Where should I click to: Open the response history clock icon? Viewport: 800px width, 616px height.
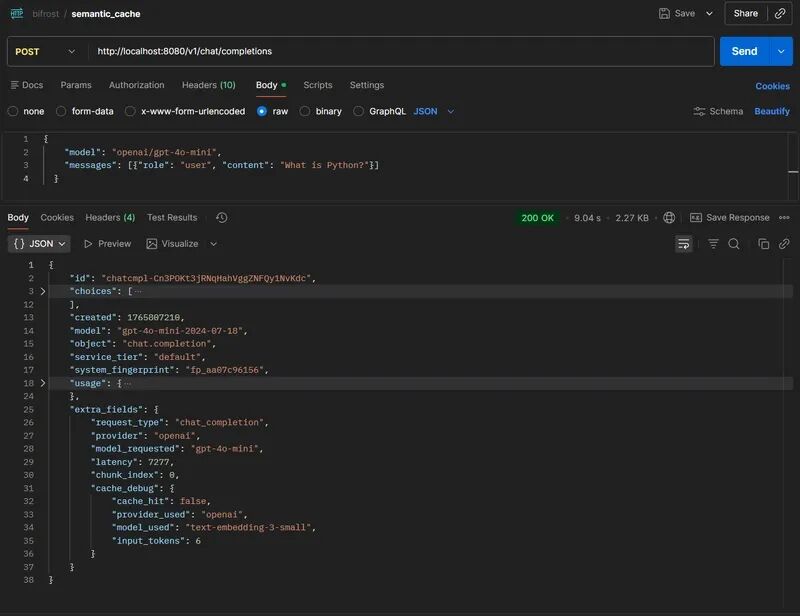pyautogui.click(x=221, y=218)
